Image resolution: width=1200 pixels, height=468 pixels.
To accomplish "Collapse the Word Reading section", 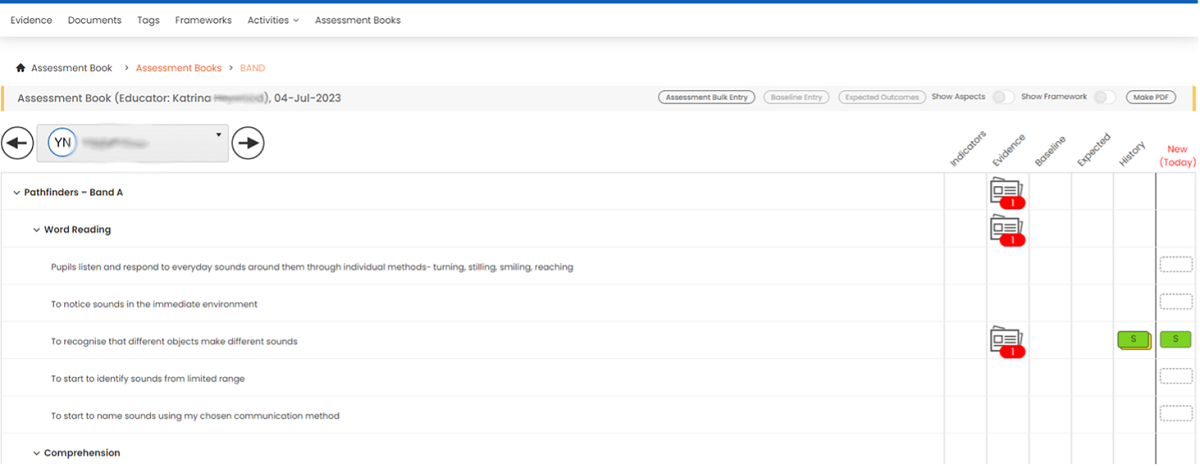I will pyautogui.click(x=37, y=230).
